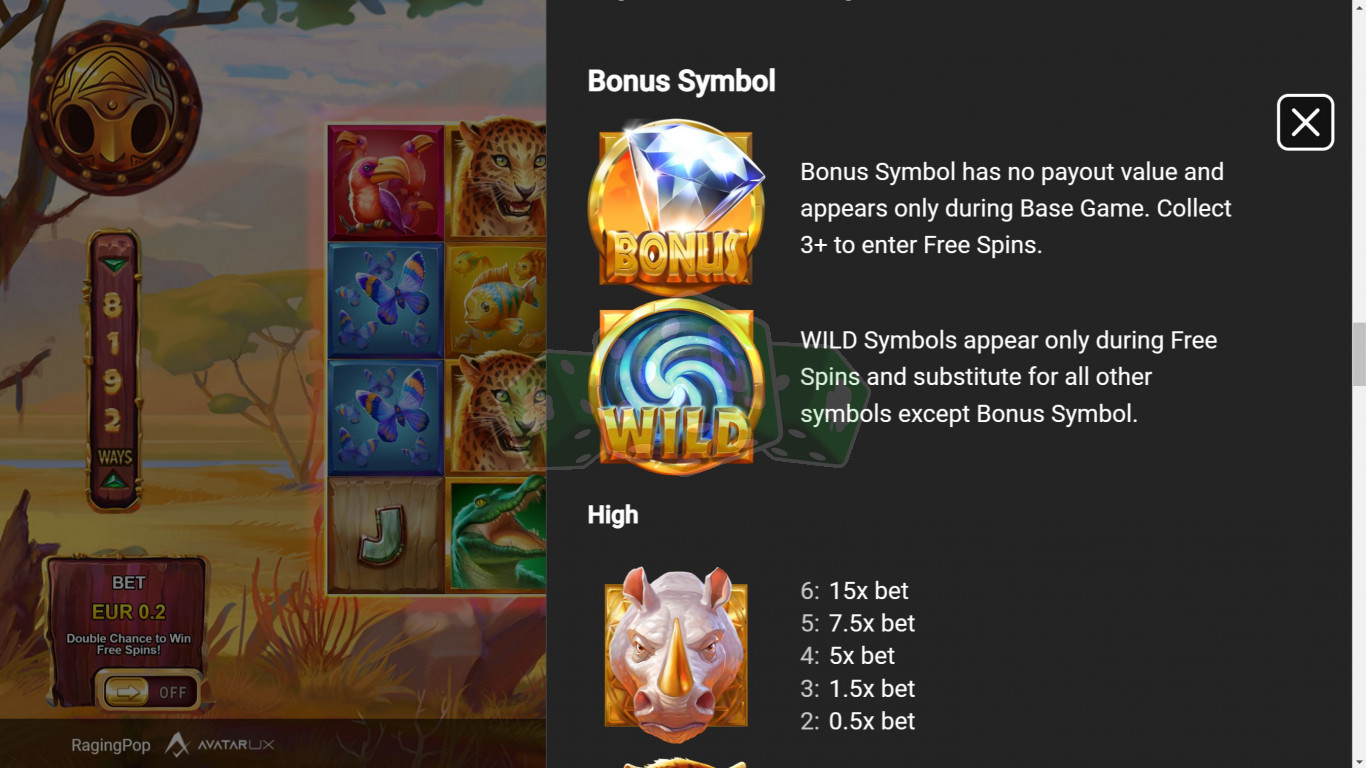Increase ways with green up arrow
1366x768 pixels.
(x=115, y=481)
